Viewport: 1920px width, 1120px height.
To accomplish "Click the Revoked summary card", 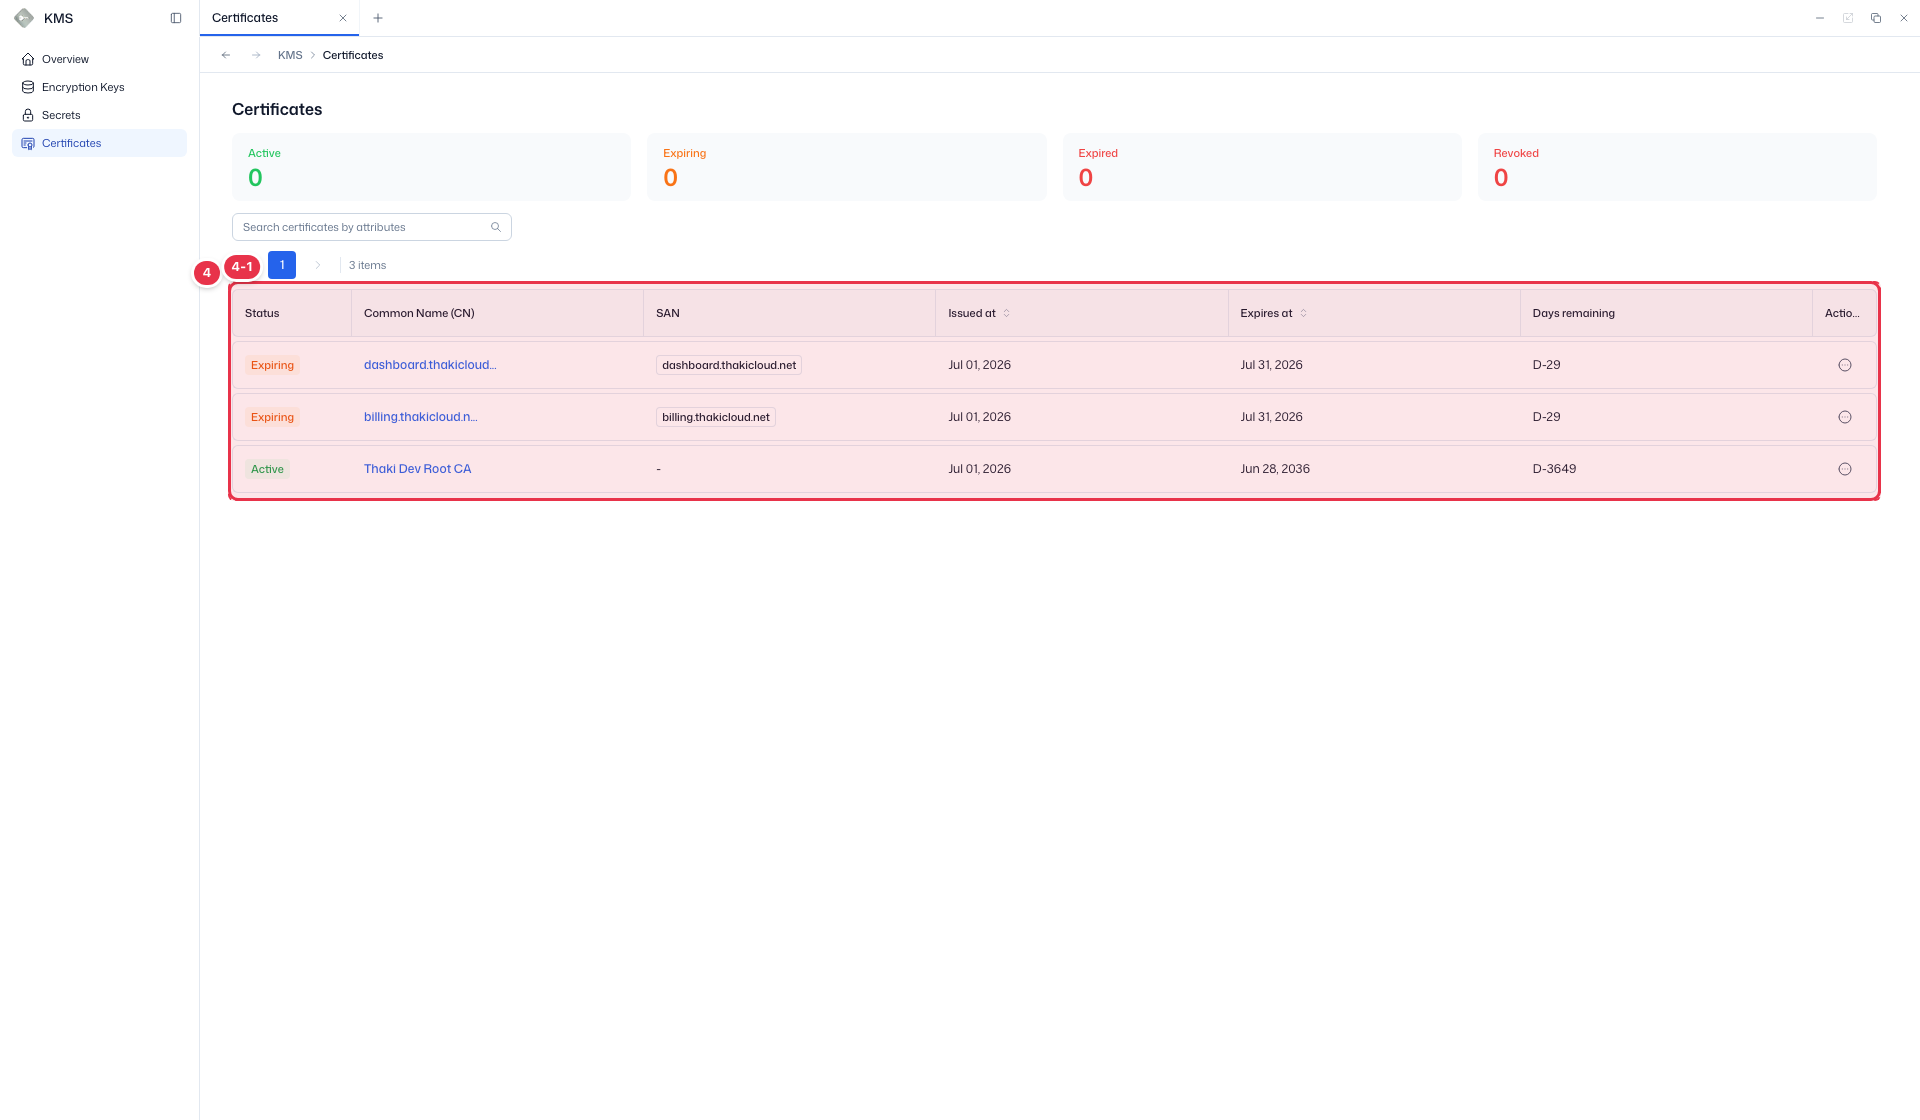I will (x=1677, y=167).
